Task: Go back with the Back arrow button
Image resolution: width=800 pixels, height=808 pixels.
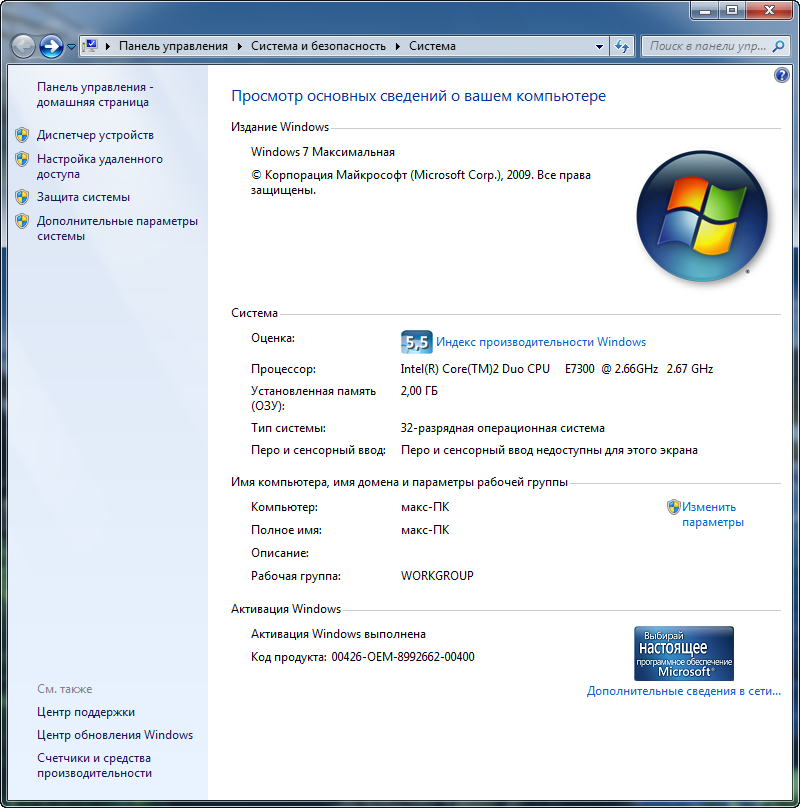Action: coord(23,46)
